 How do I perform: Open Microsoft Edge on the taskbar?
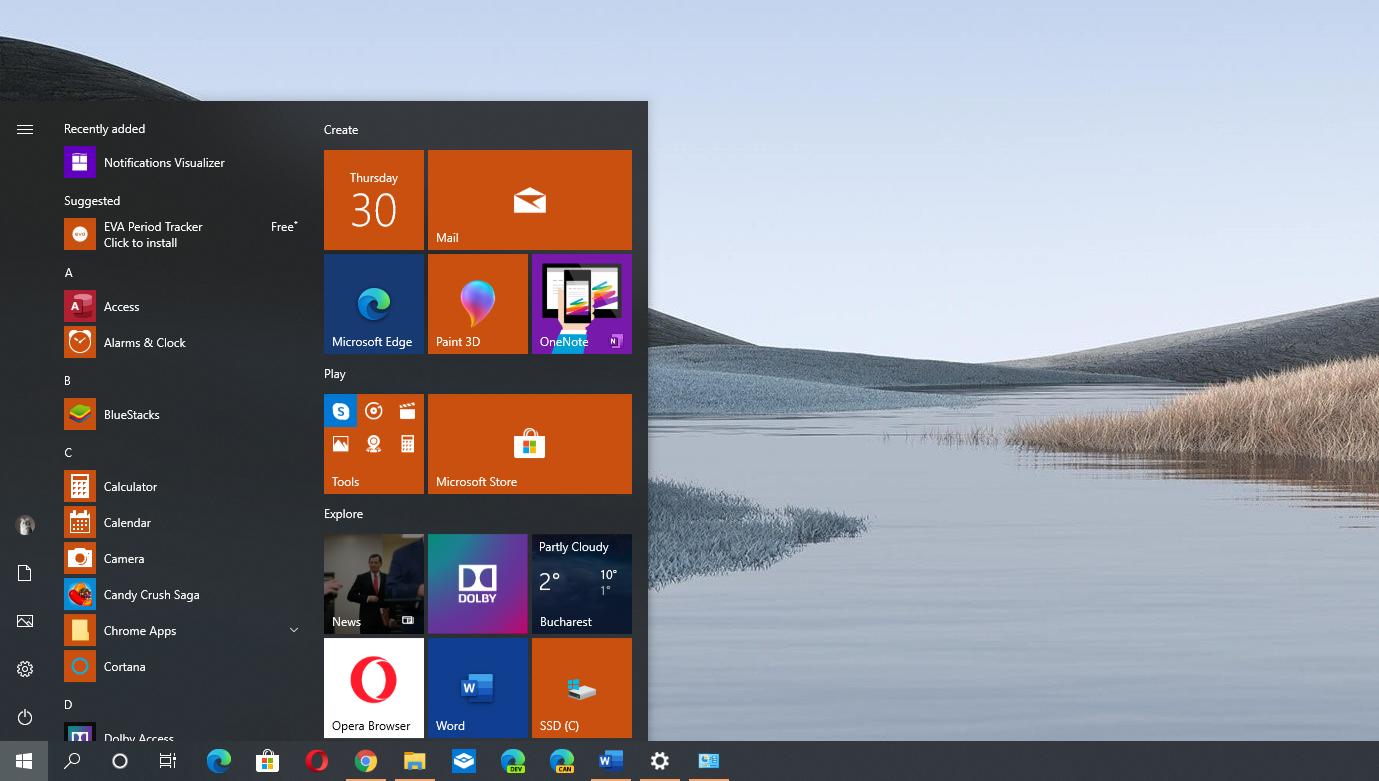pyautogui.click(x=218, y=761)
